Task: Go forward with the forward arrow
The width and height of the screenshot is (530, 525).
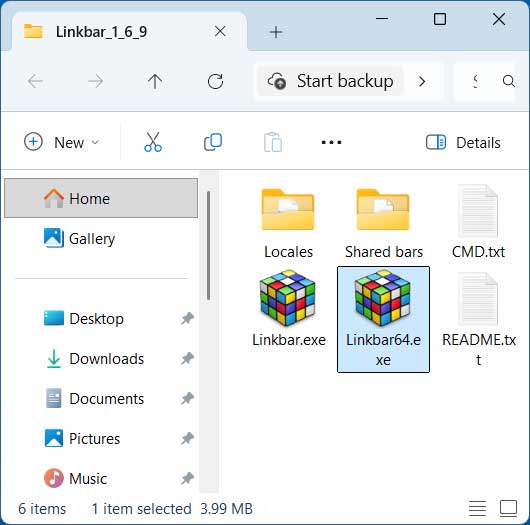Action: (95, 81)
